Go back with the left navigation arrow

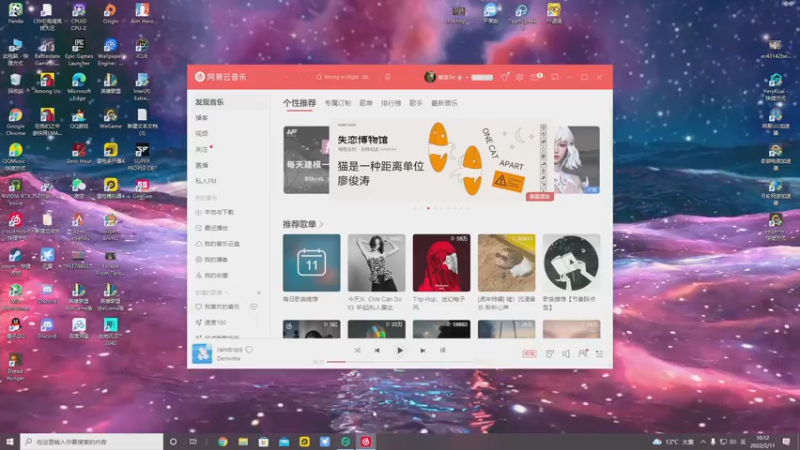[287, 77]
